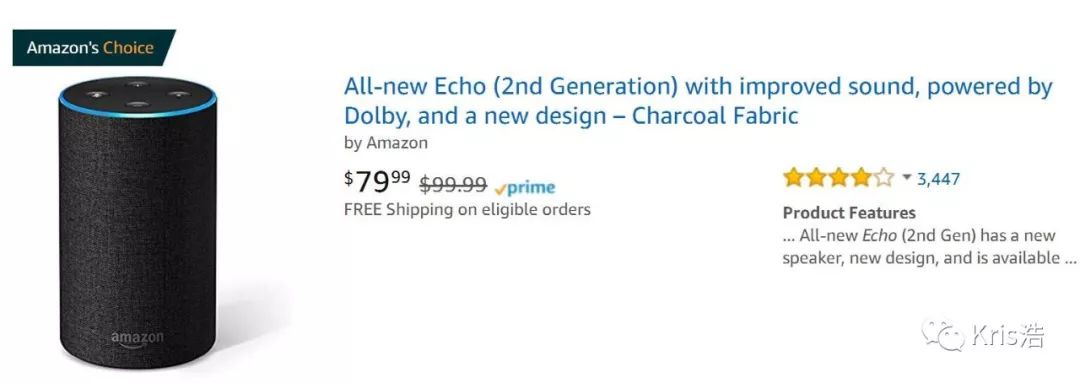Image resolution: width=1080 pixels, height=383 pixels.
Task: Click the buttons on top of the Echo
Action: [138, 94]
